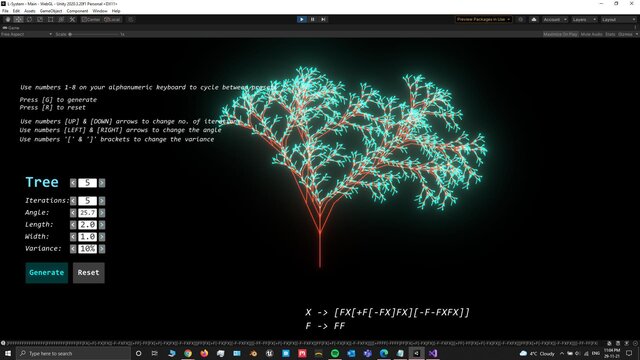The height and width of the screenshot is (360, 640).
Task: Increase the Variance value
Action: coord(102,249)
